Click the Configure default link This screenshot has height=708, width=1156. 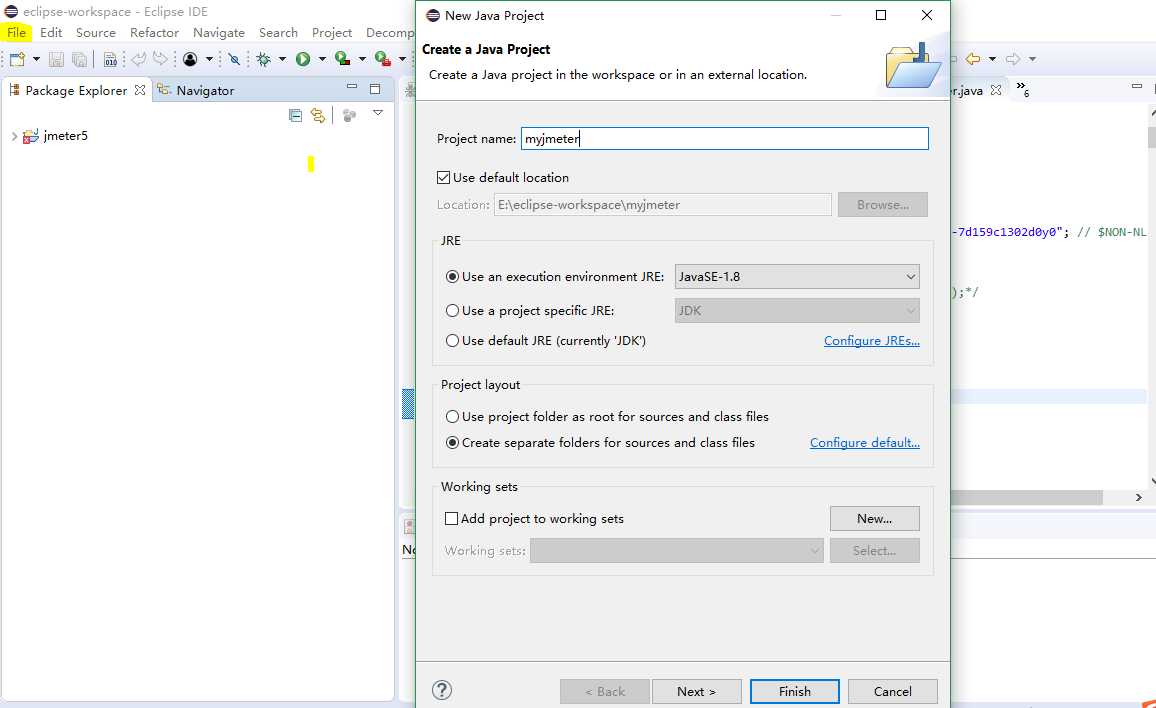coord(865,442)
